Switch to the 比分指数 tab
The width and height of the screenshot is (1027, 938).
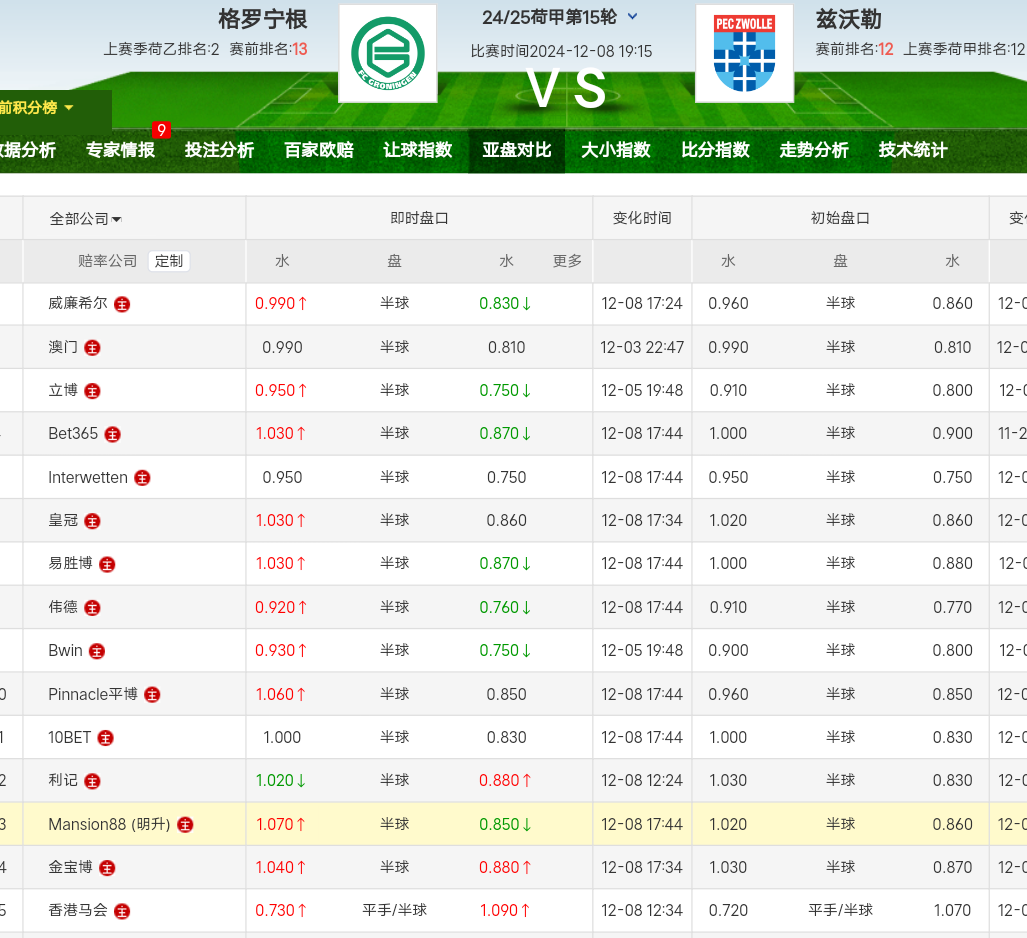coord(715,150)
